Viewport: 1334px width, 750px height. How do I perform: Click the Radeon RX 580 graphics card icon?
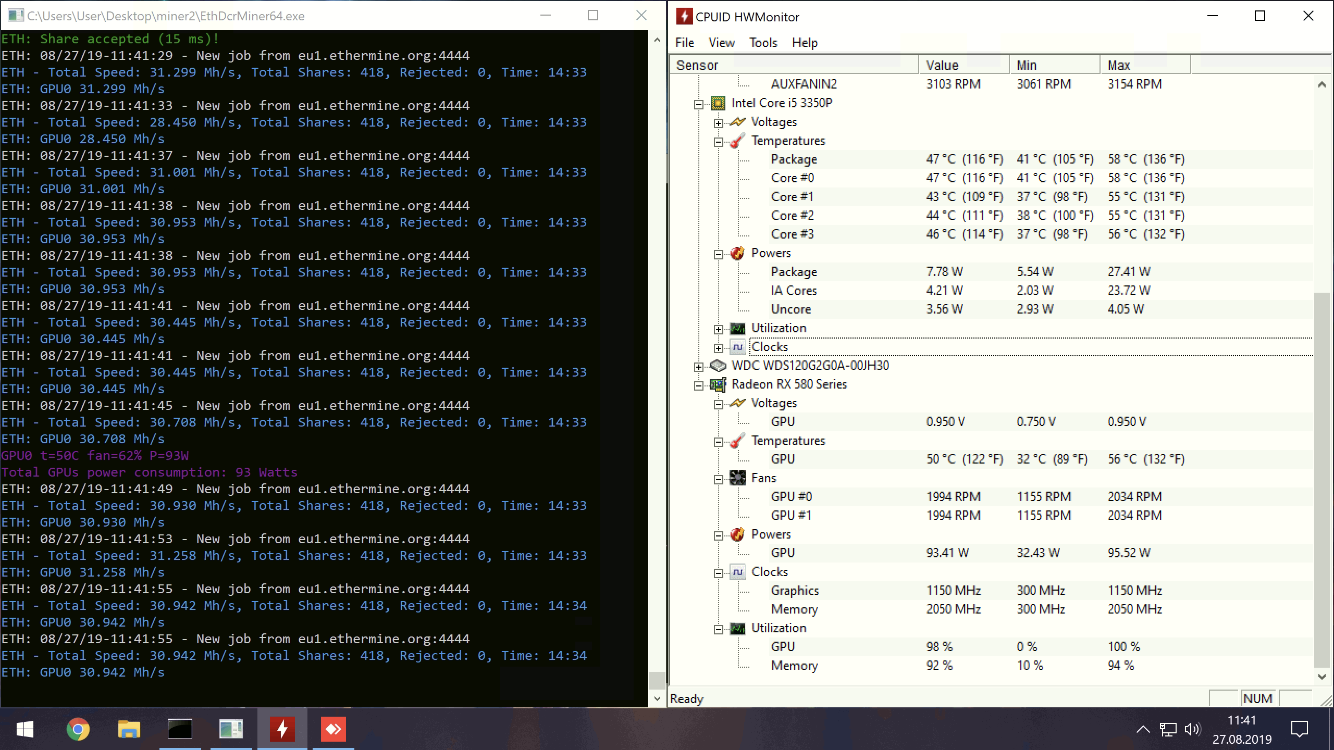click(718, 384)
